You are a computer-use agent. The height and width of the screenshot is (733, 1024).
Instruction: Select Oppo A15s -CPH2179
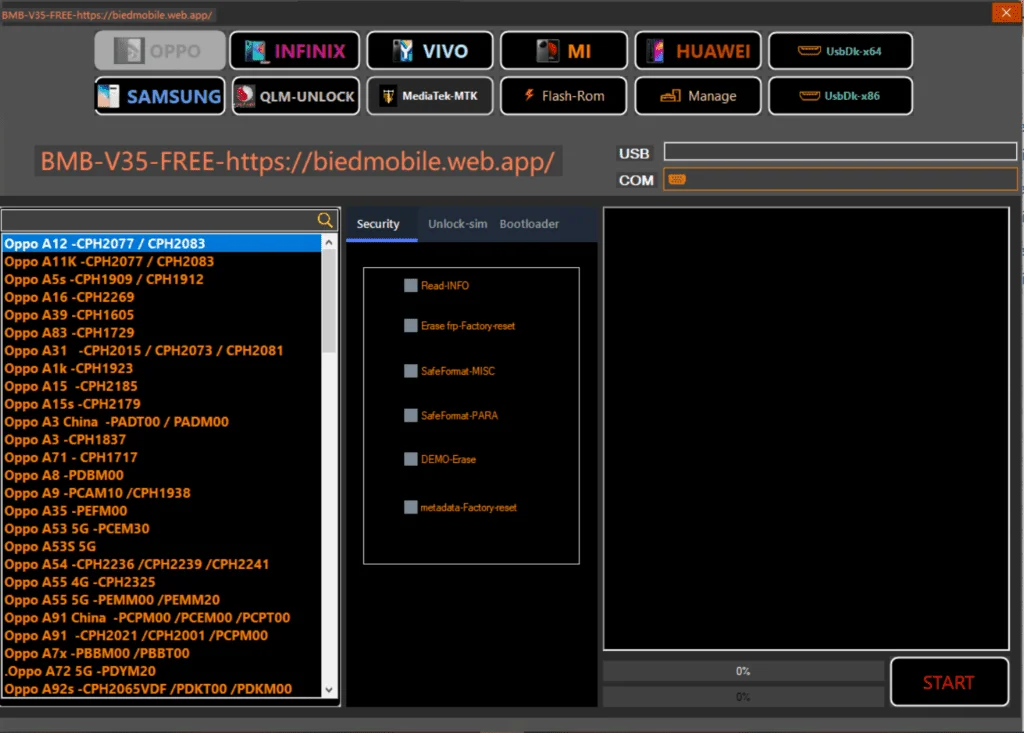coord(162,404)
